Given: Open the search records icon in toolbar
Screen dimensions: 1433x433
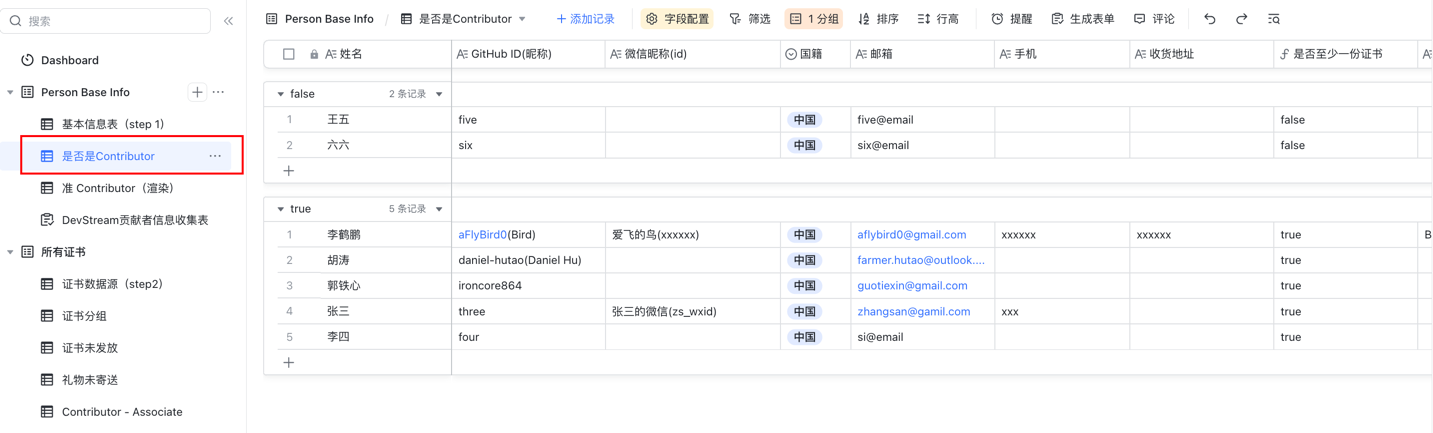Looking at the screenshot, I should pos(1273,19).
